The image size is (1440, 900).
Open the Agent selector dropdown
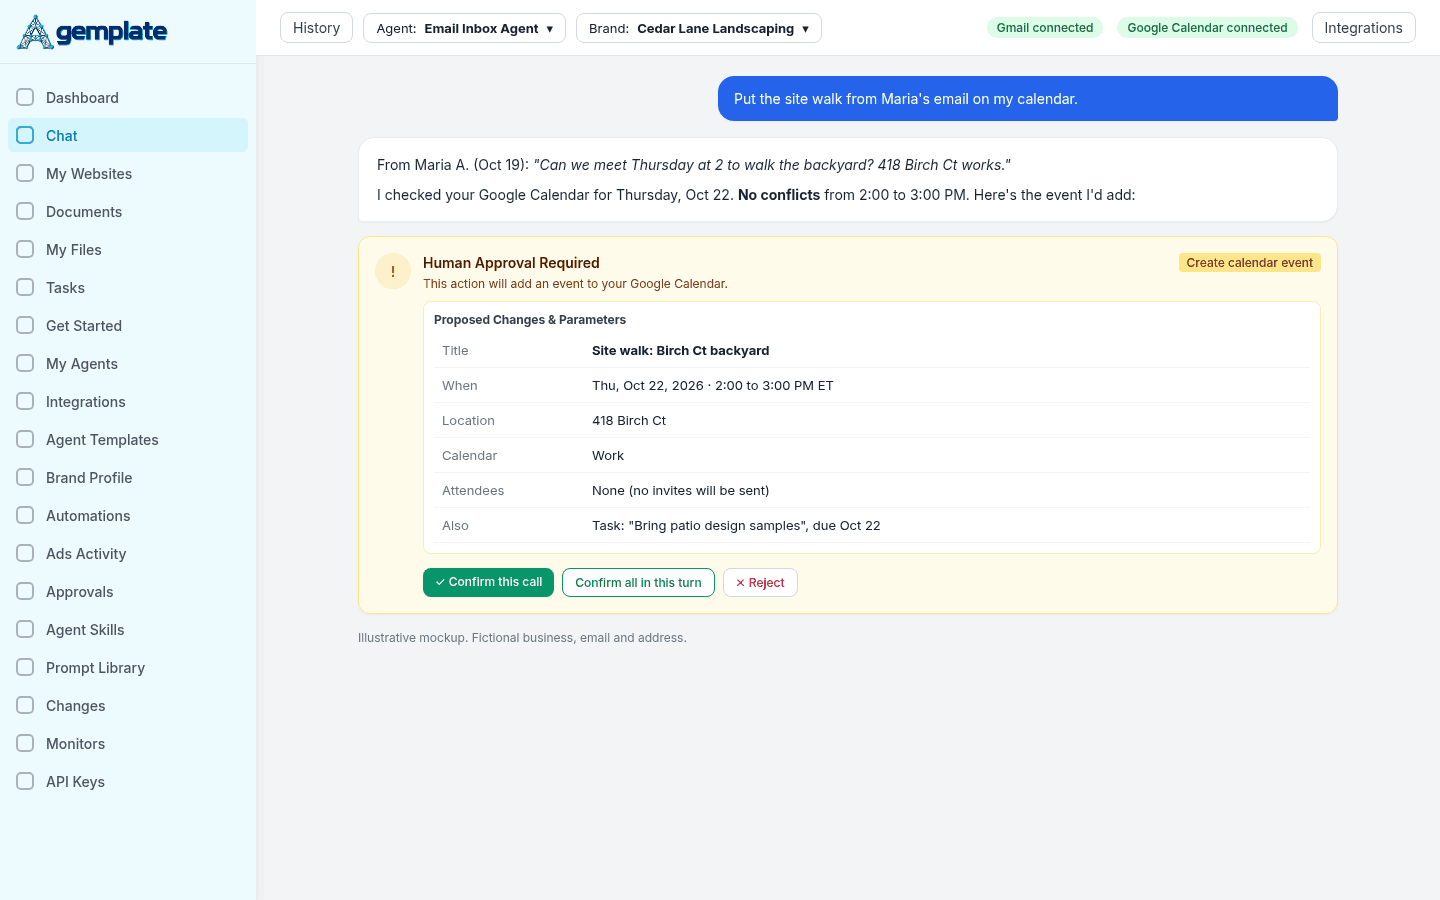coord(464,28)
